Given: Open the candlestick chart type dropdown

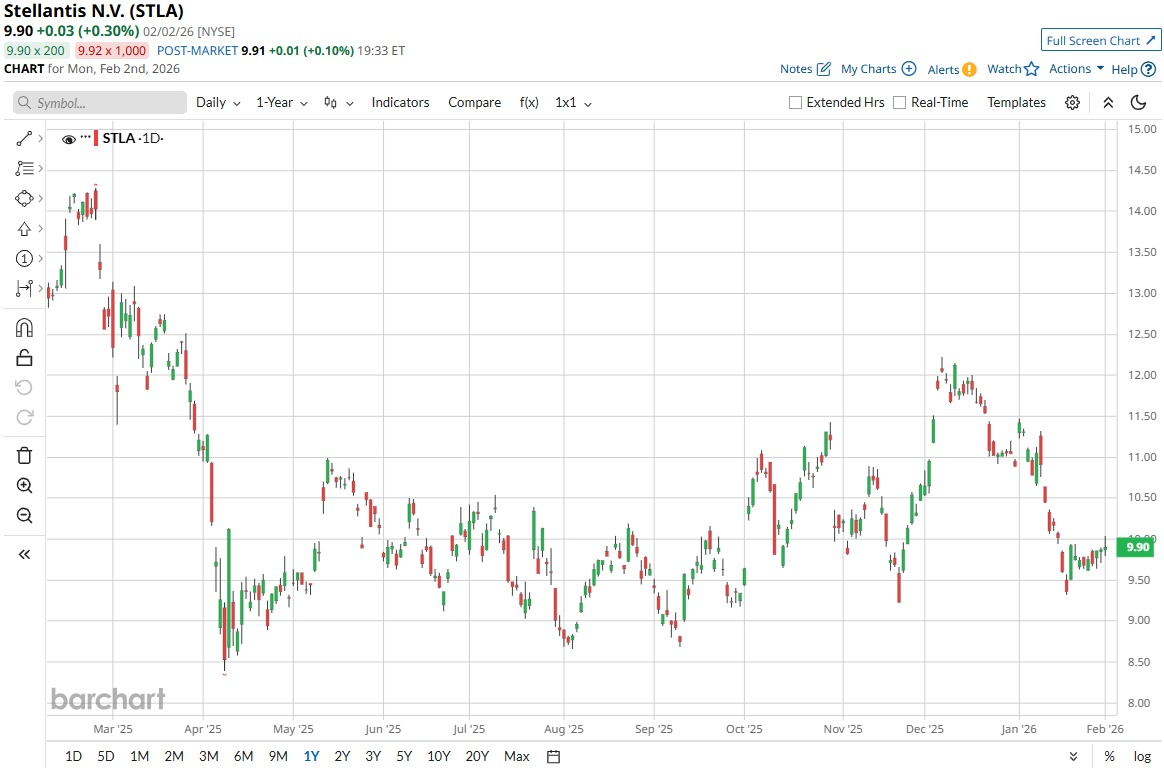Looking at the screenshot, I should pyautogui.click(x=339, y=102).
